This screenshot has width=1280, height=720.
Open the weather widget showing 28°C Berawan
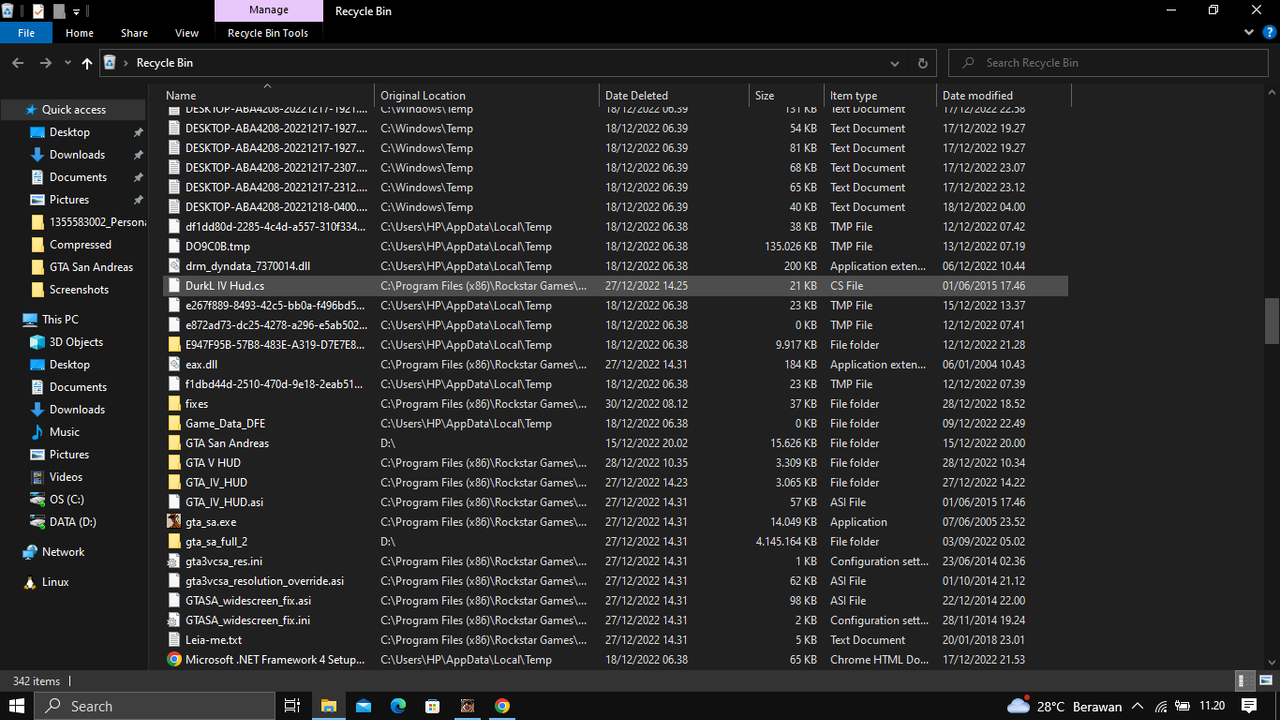pos(1064,706)
